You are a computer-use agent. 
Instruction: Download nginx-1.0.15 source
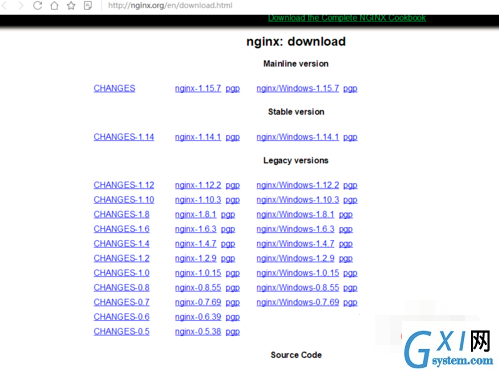tap(198, 273)
